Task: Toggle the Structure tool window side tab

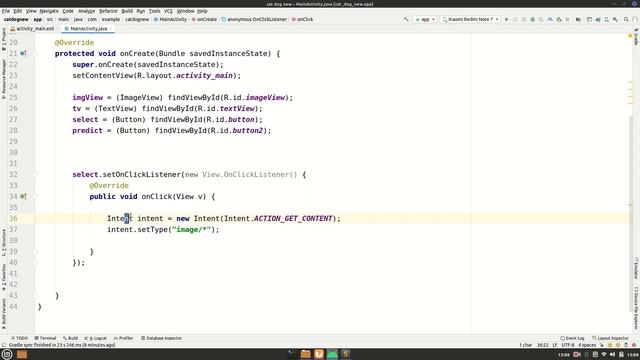Action: coord(4,242)
